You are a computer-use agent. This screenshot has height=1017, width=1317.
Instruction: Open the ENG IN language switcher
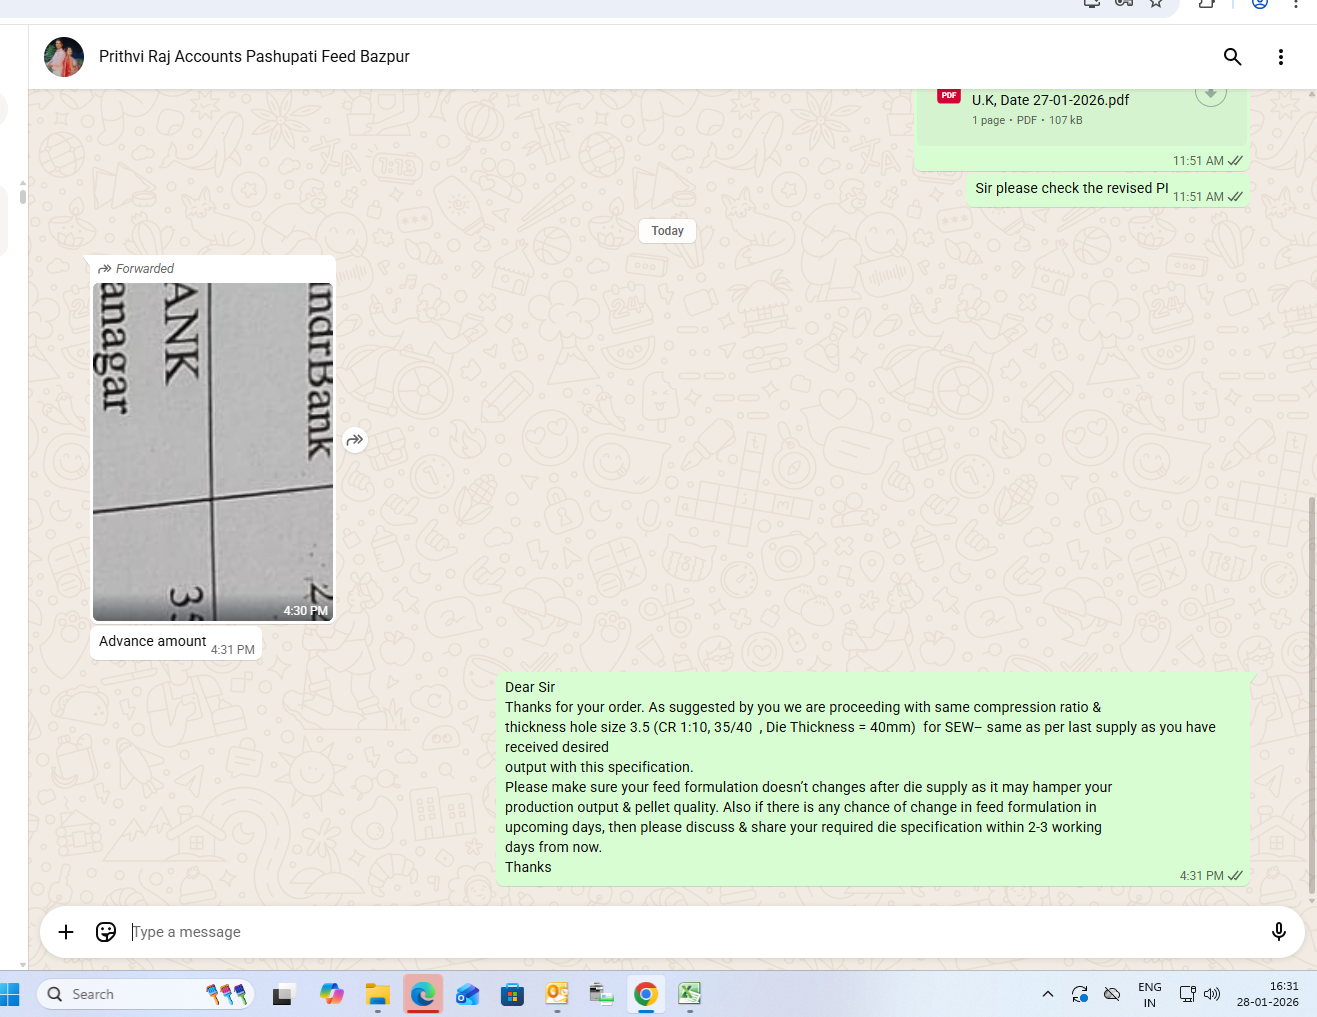[x=1149, y=994]
